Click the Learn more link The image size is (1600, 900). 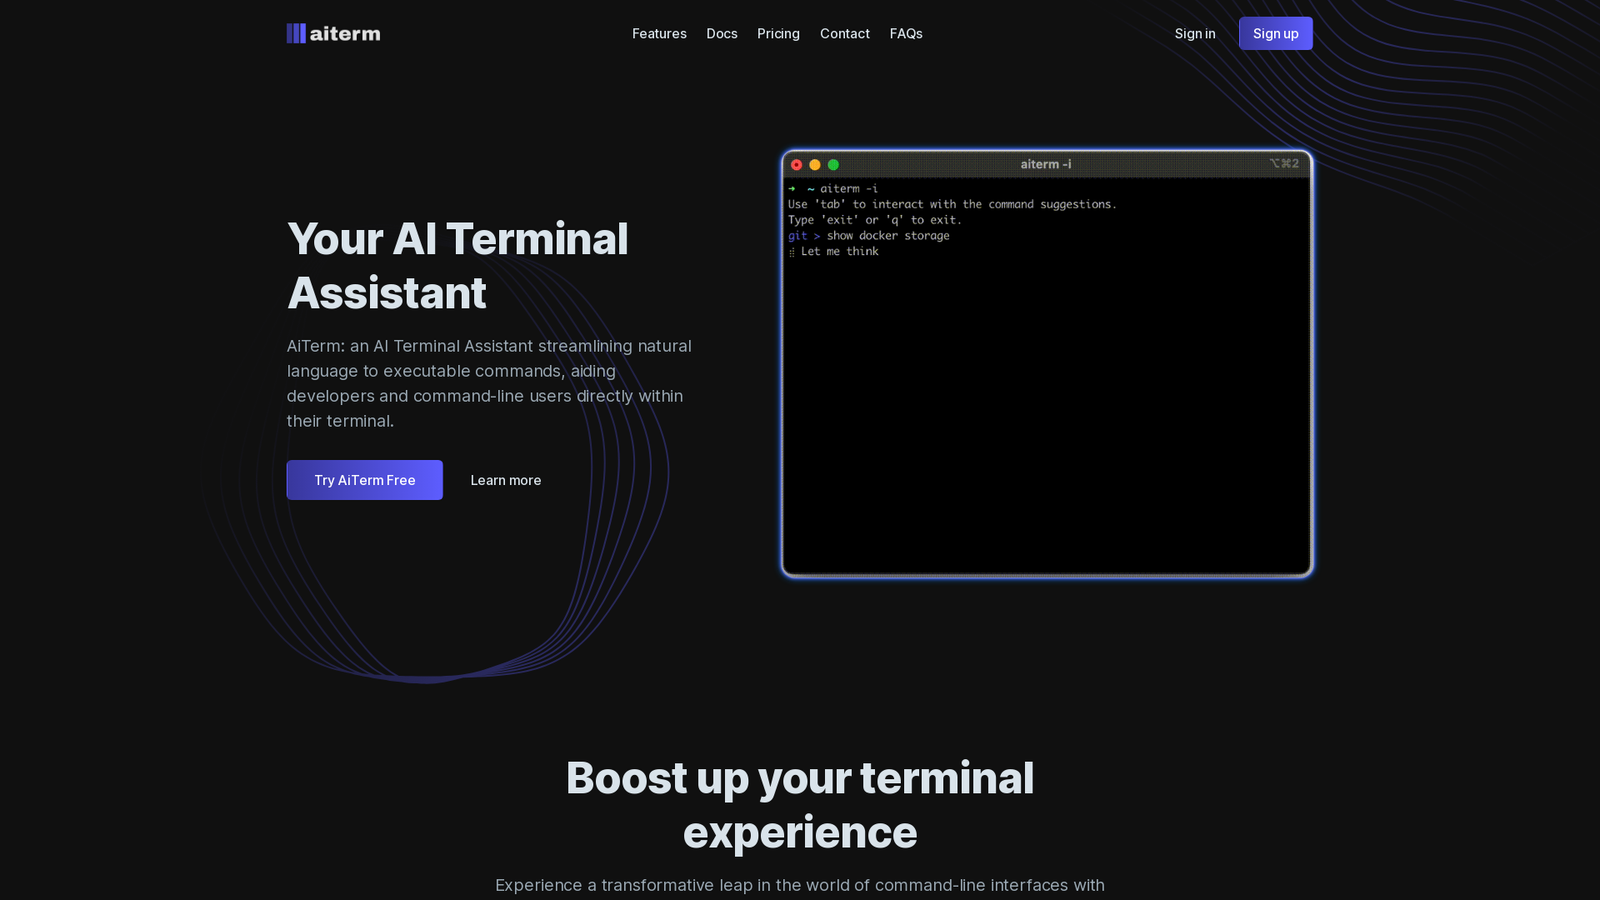point(506,480)
